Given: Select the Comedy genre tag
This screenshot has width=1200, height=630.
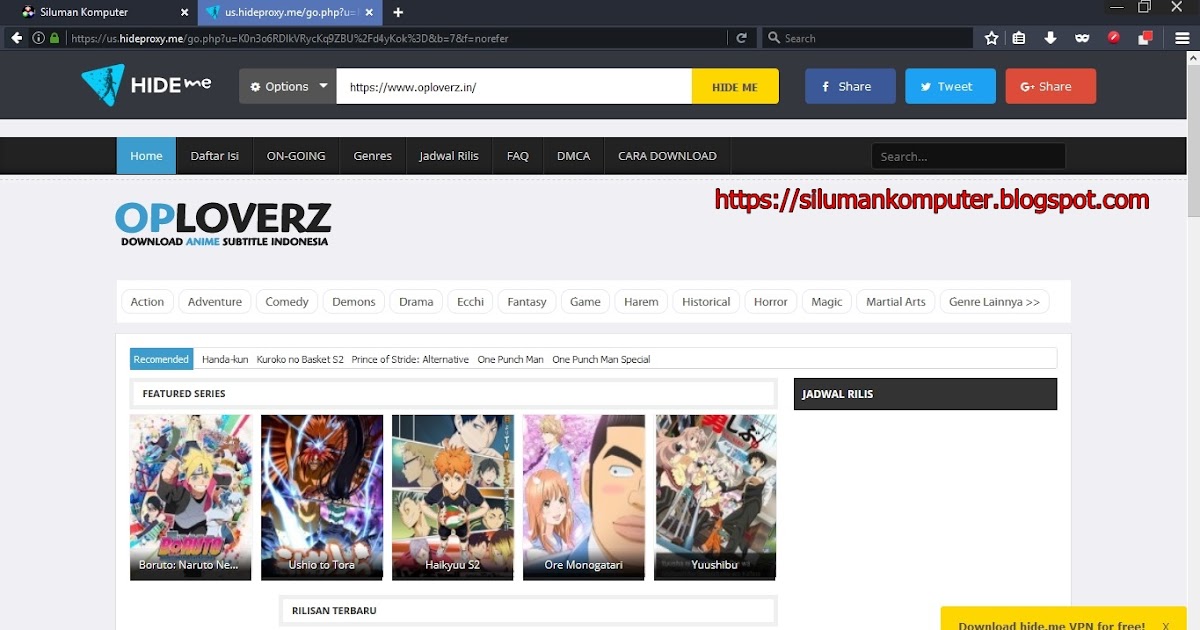Looking at the screenshot, I should (287, 302).
